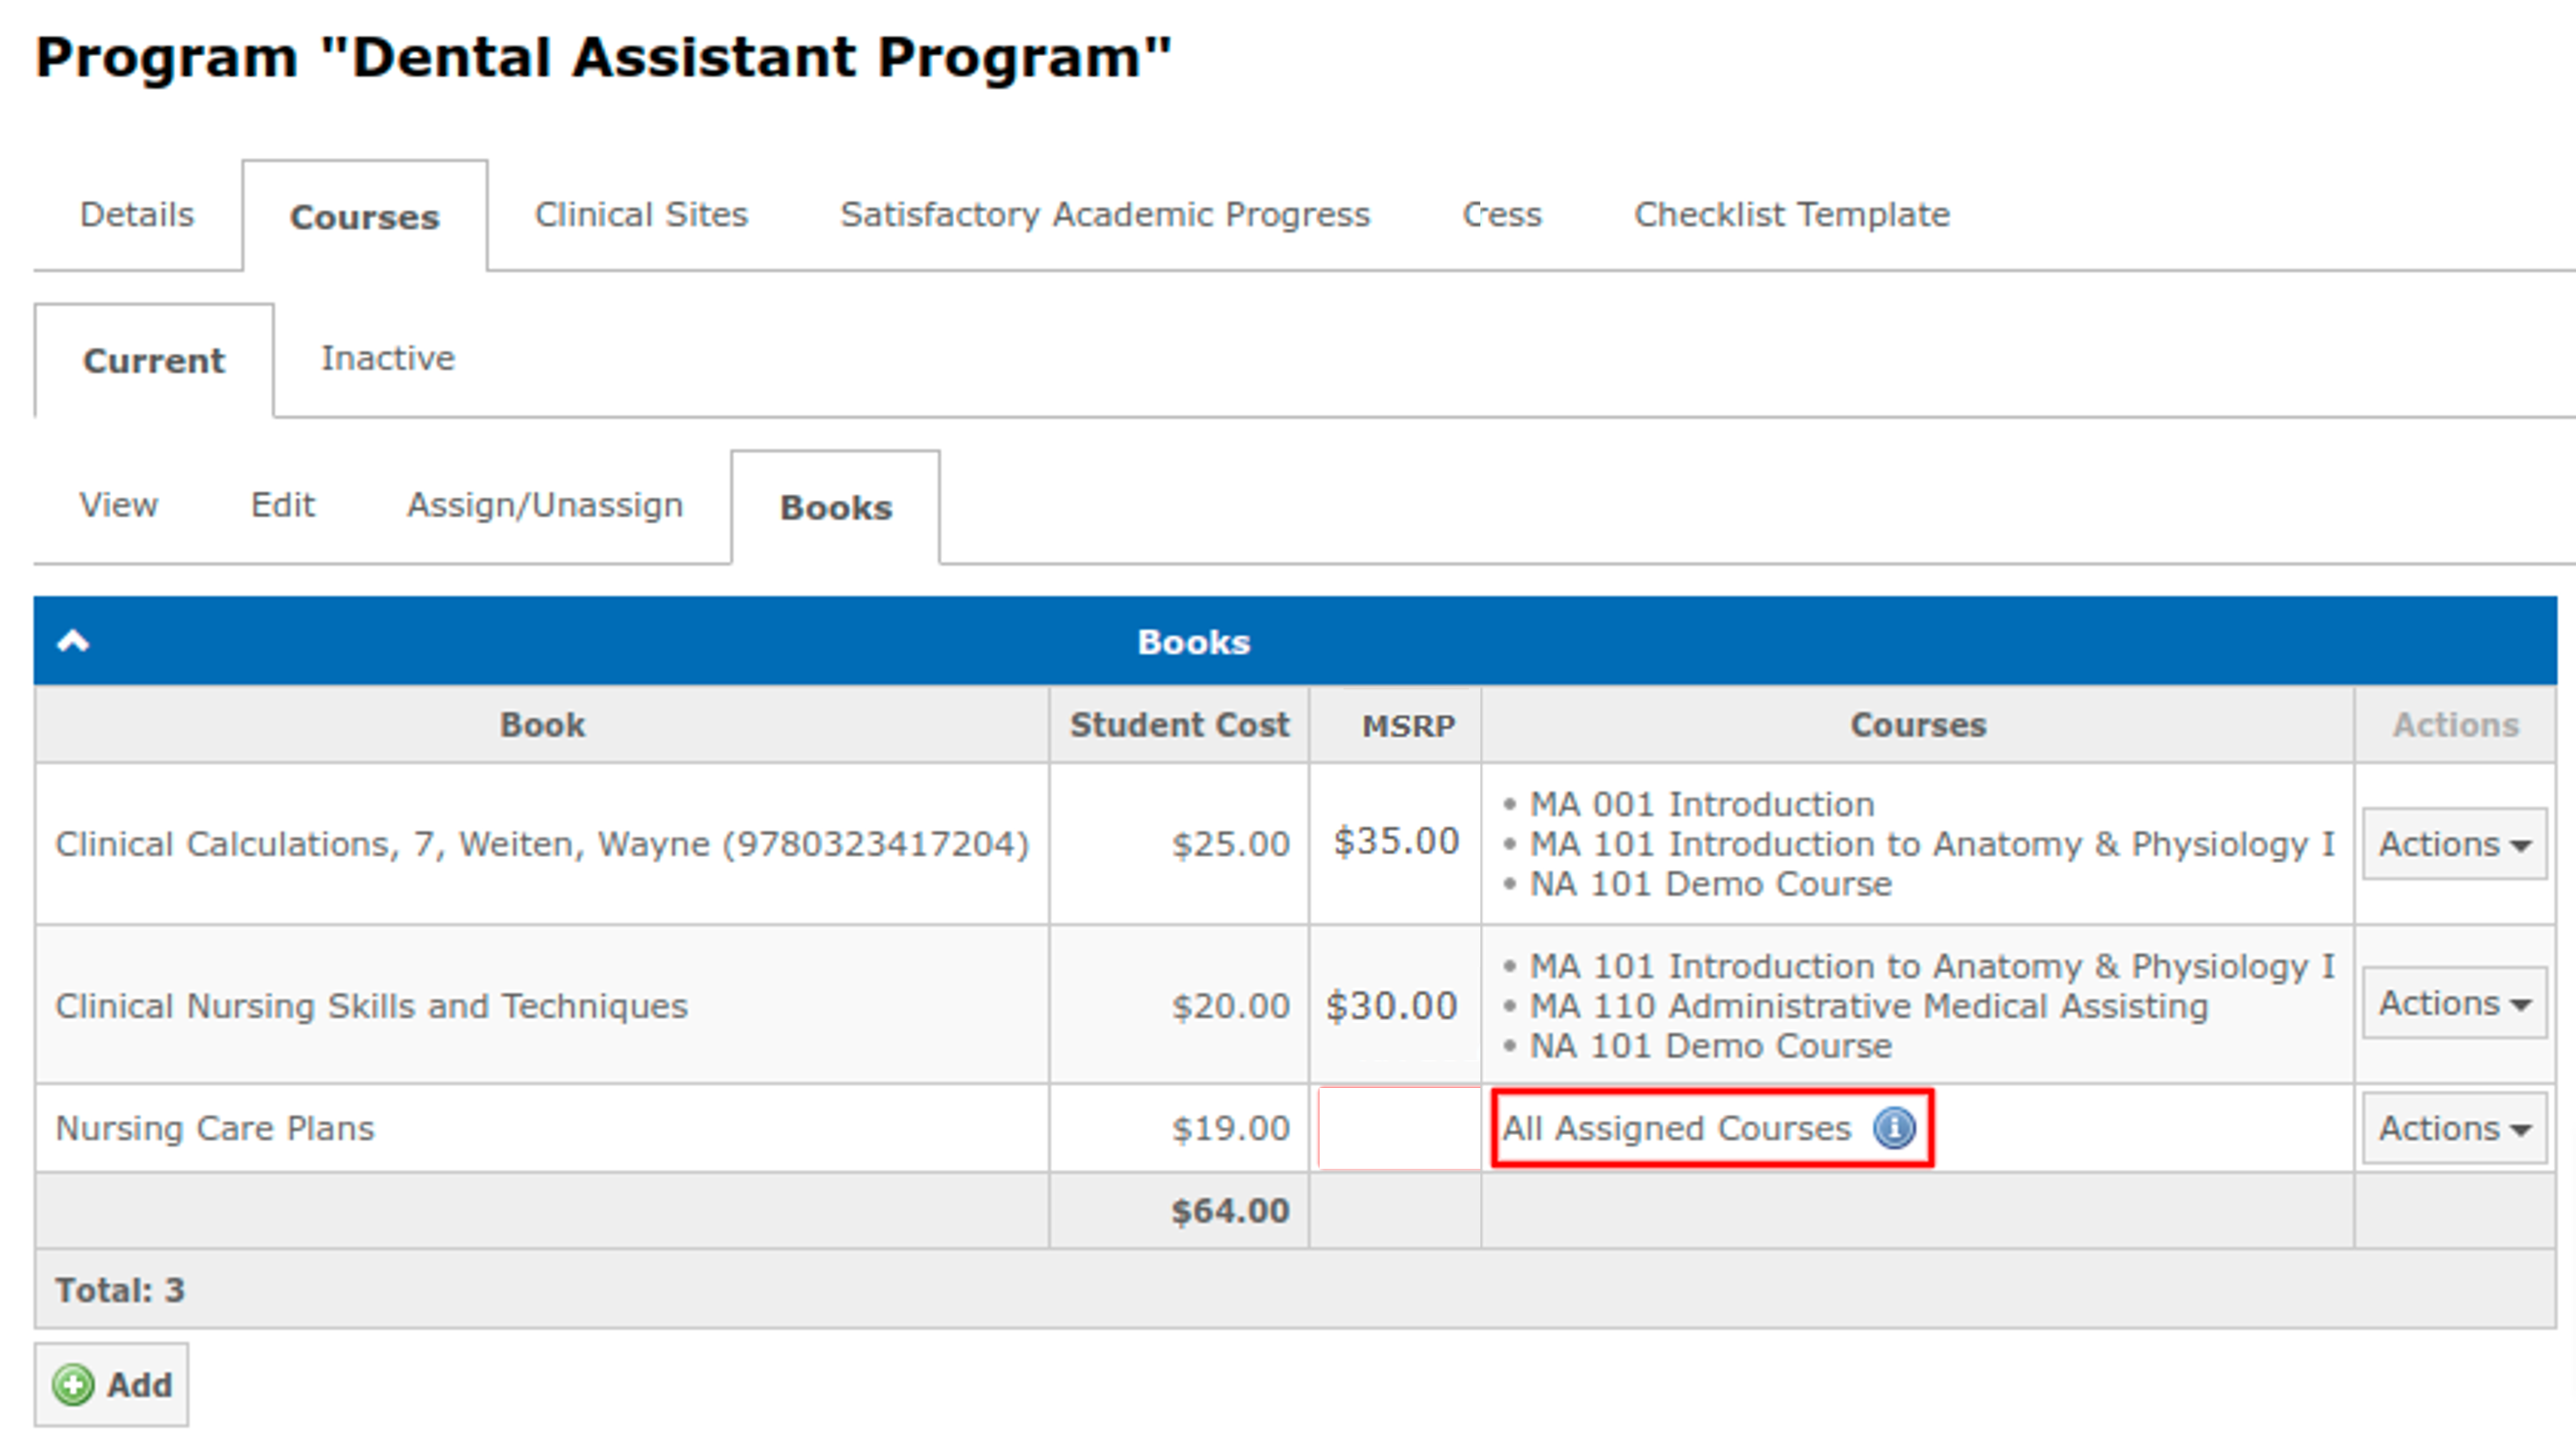Switch to the Details tab
This screenshot has height=1455, width=2576.
coord(137,215)
